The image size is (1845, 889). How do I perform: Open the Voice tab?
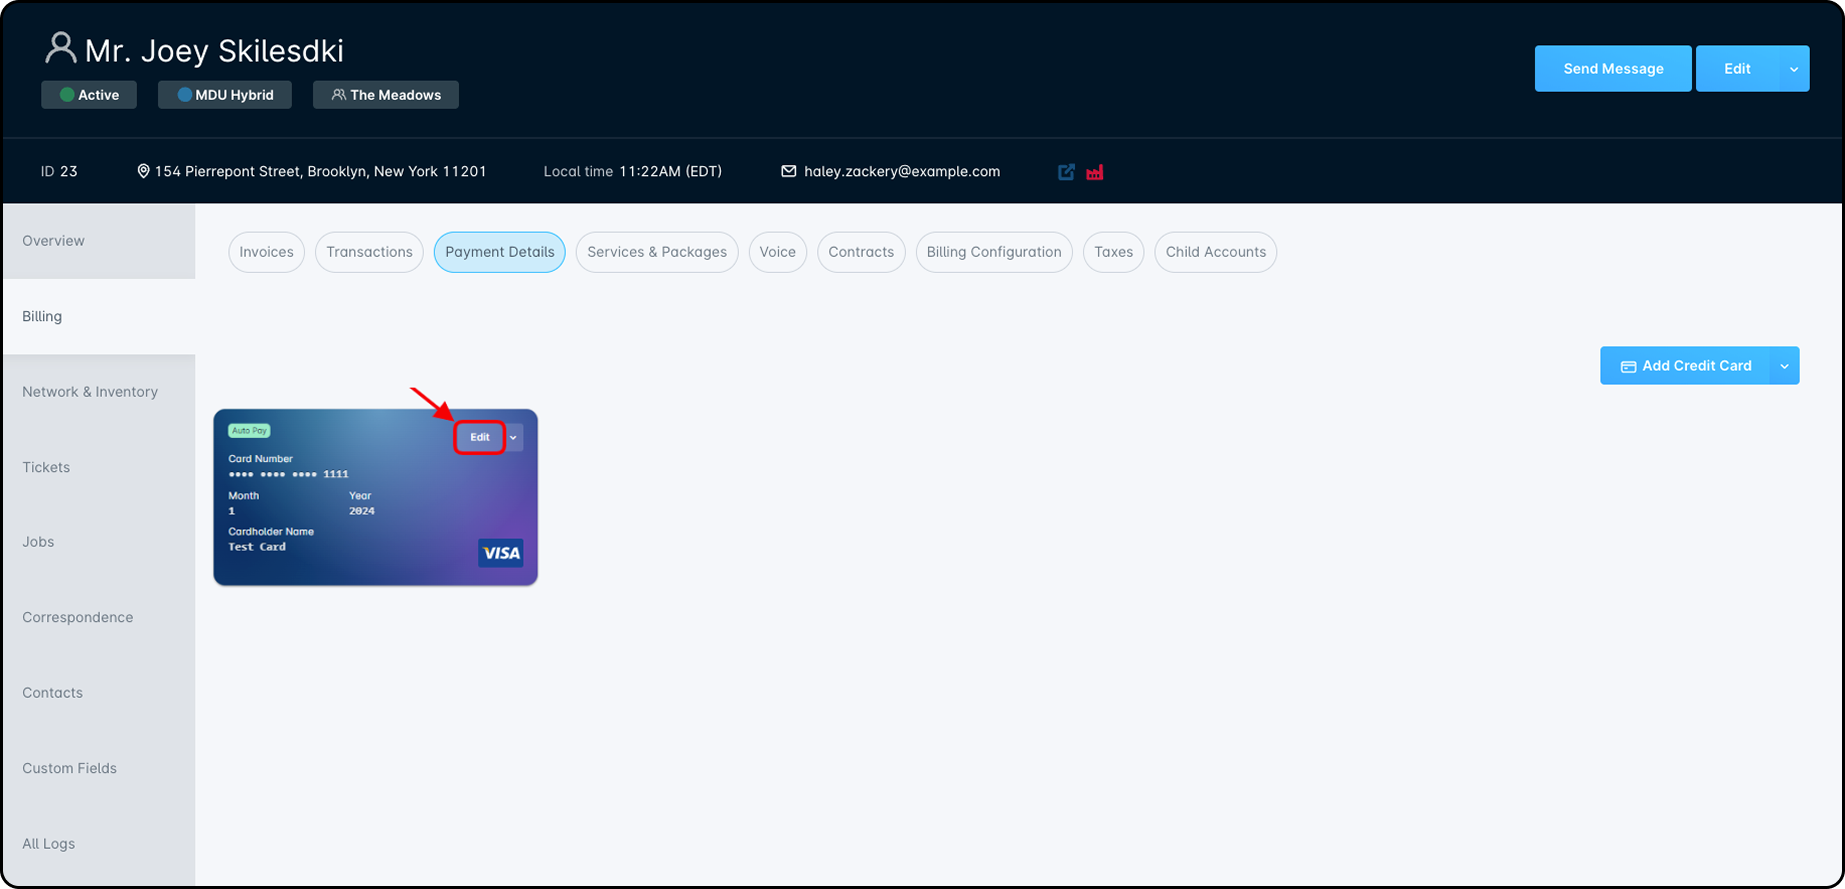coord(777,252)
